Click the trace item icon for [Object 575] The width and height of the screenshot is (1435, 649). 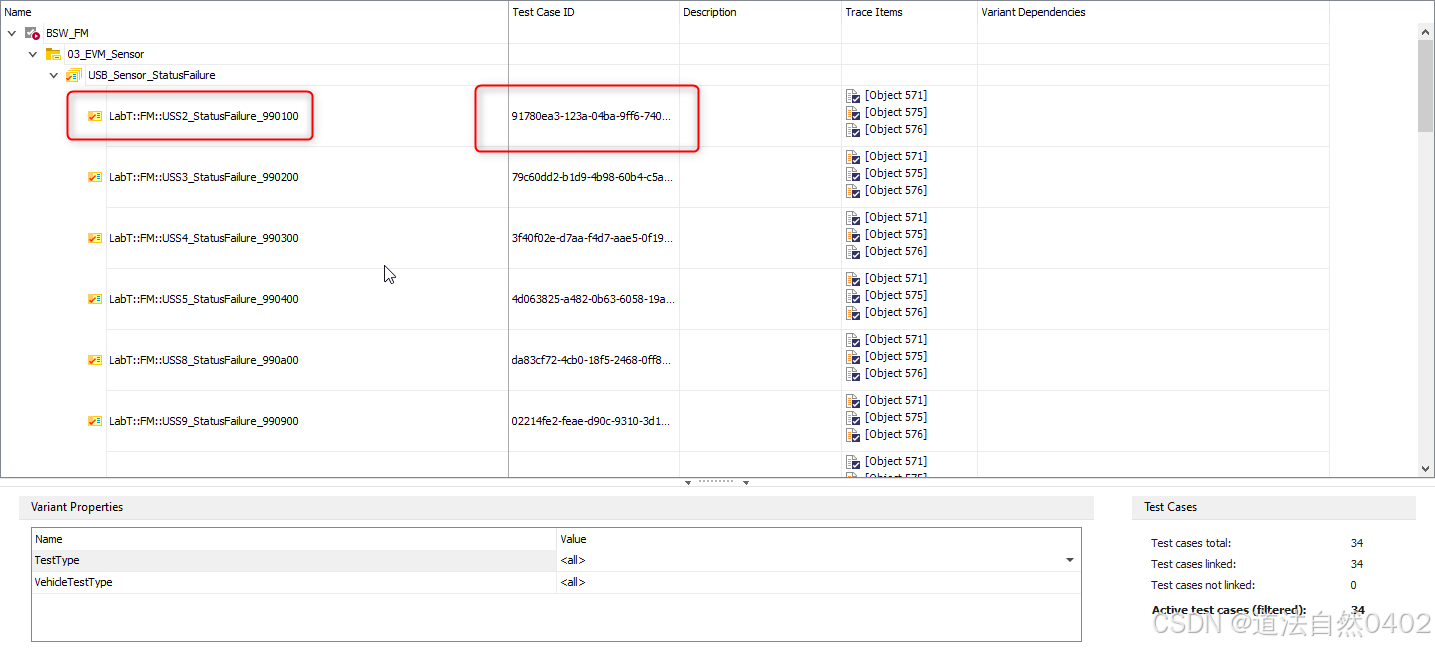point(853,112)
